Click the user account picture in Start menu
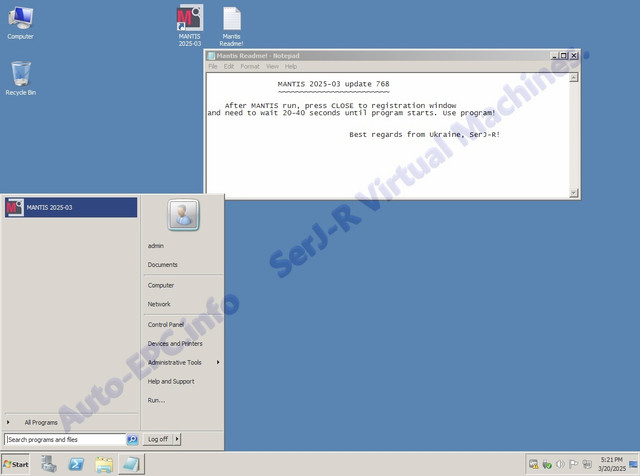This screenshot has height=476, width=640. pos(183,215)
